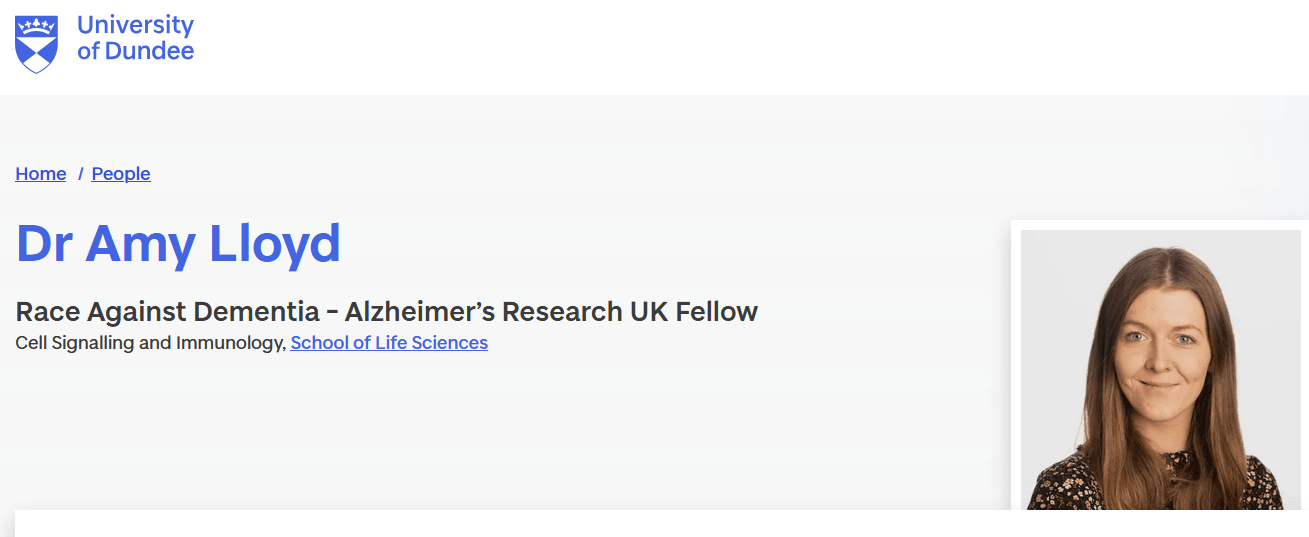The width and height of the screenshot is (1309, 537).
Task: Click the crown at top of the crest
Action: [x=36, y=24]
